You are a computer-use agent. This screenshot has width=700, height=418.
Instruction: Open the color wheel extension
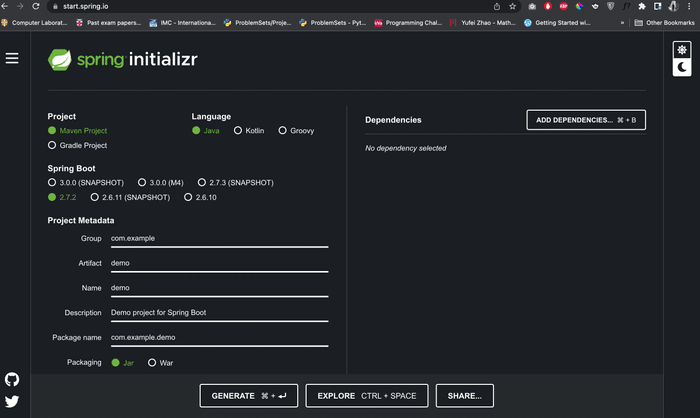pos(579,6)
